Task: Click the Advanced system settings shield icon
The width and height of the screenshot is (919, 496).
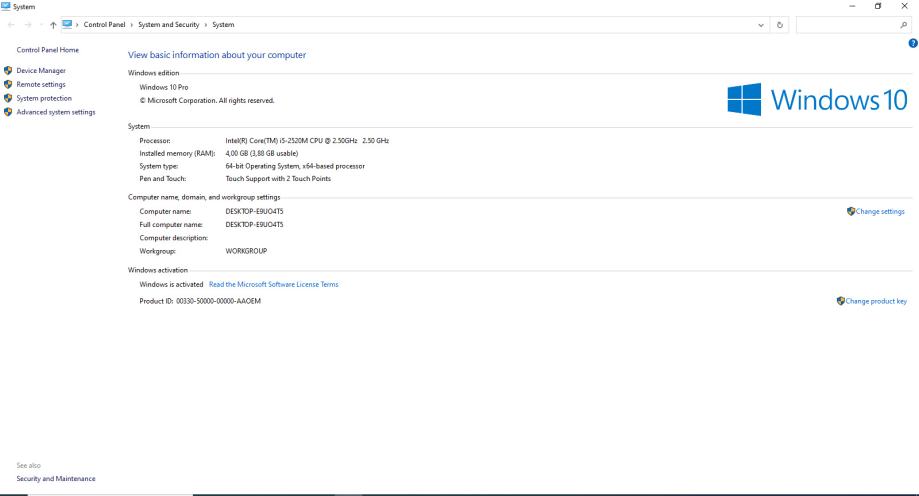Action: [x=8, y=112]
